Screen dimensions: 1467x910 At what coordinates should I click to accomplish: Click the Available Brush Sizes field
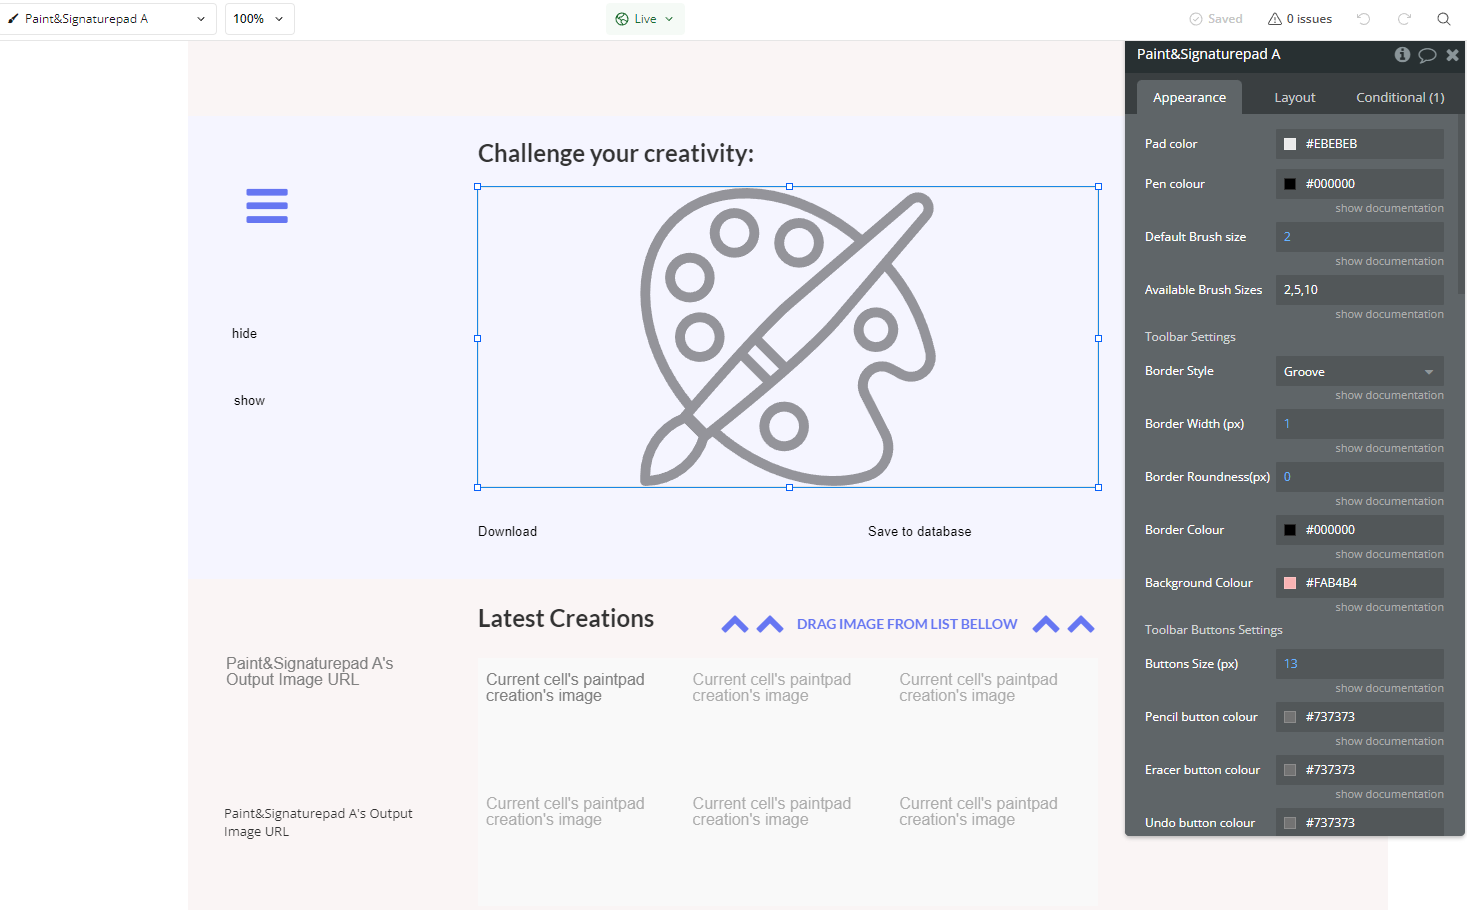pos(1359,290)
